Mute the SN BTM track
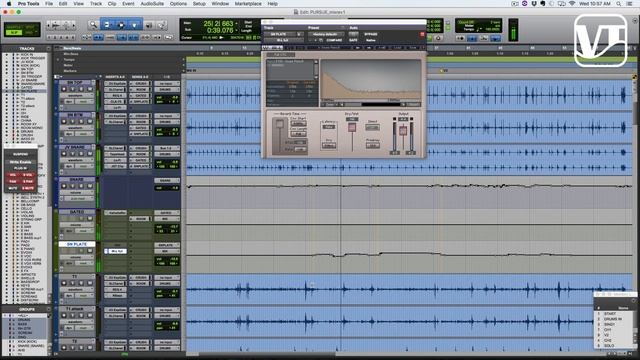 point(90,122)
